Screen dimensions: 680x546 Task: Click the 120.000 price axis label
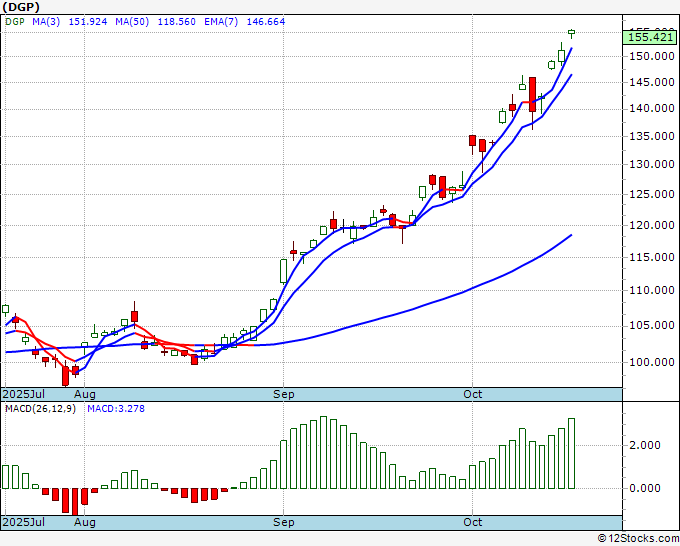pos(652,226)
